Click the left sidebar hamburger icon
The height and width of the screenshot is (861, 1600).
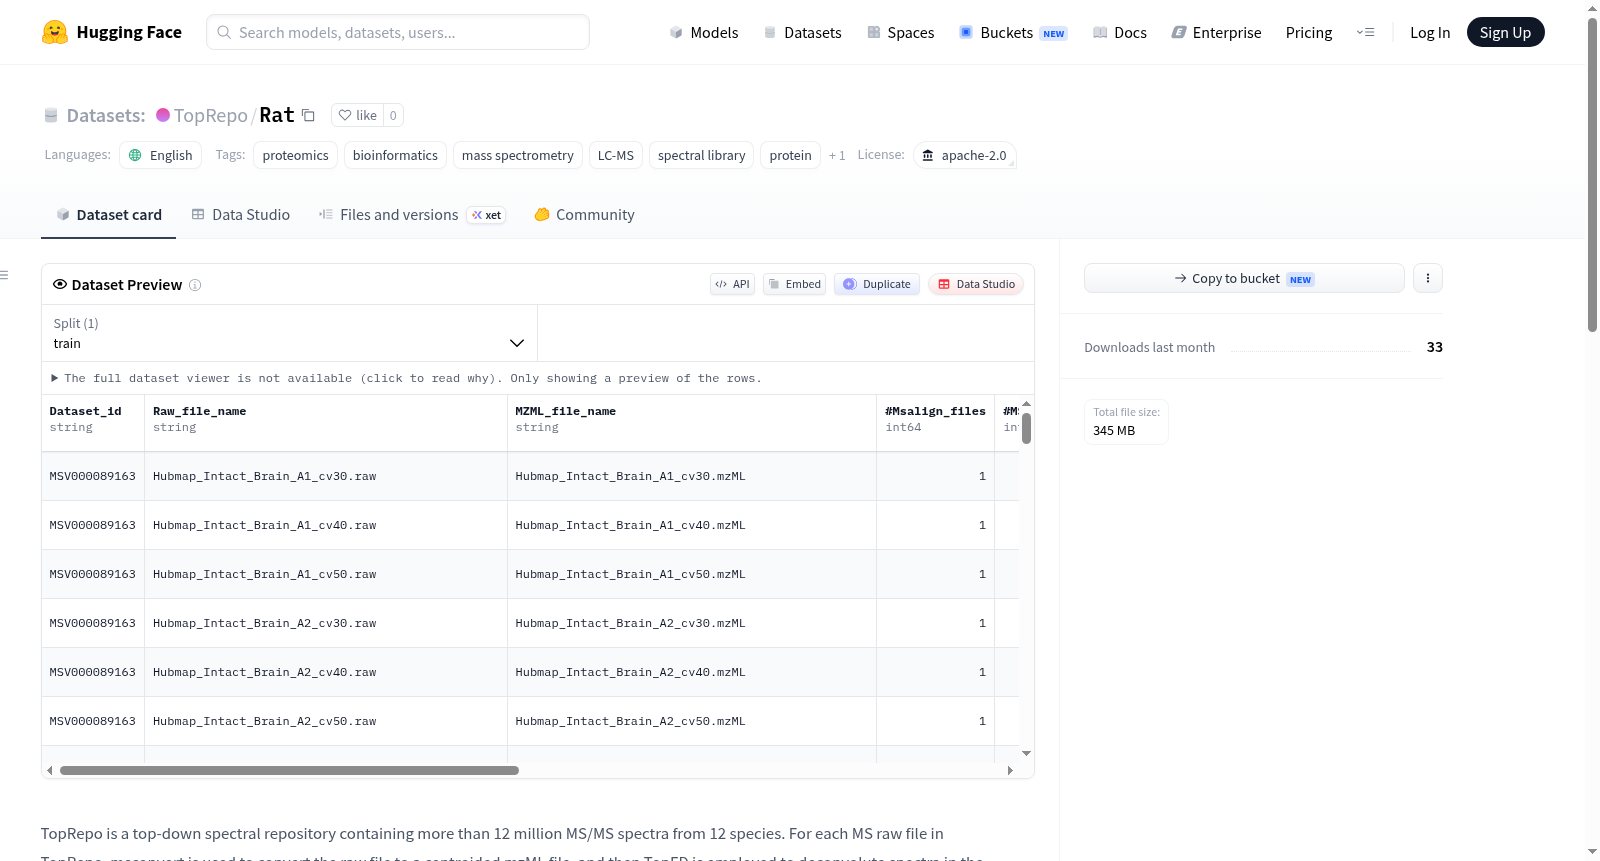coord(4,275)
